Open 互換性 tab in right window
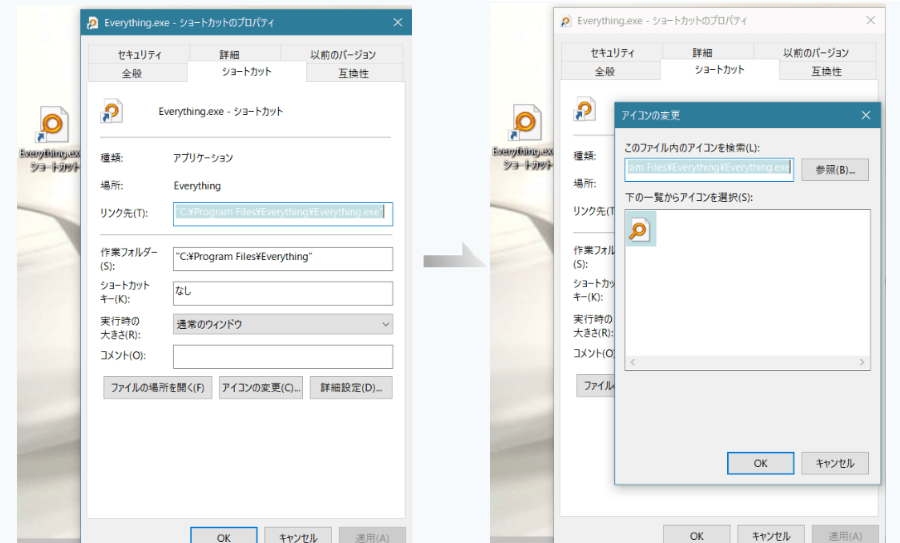Screen dimensions: 900x543 (x=827, y=71)
